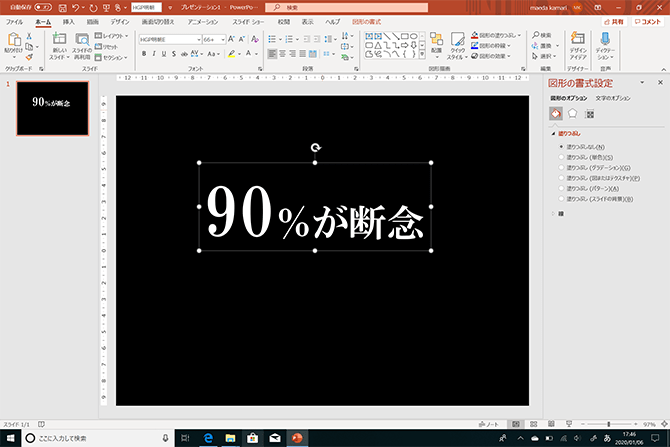The width and height of the screenshot is (670, 447).
Task: Open the File (ファイル) tab
Action: (x=14, y=22)
